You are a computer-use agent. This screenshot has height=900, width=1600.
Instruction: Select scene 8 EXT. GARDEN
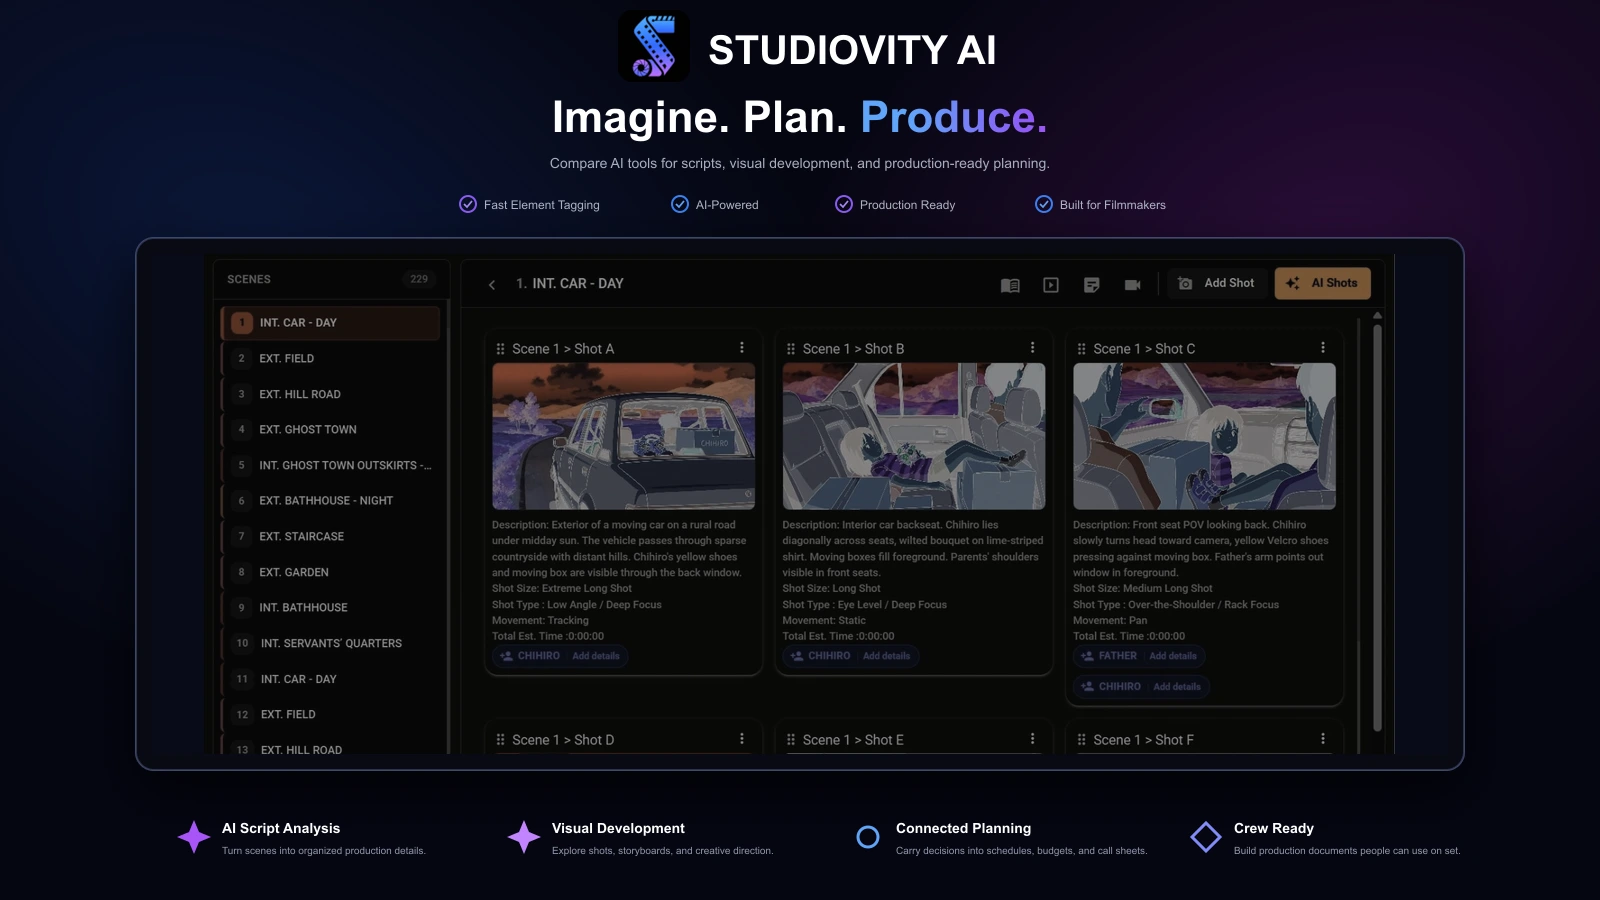tap(330, 572)
